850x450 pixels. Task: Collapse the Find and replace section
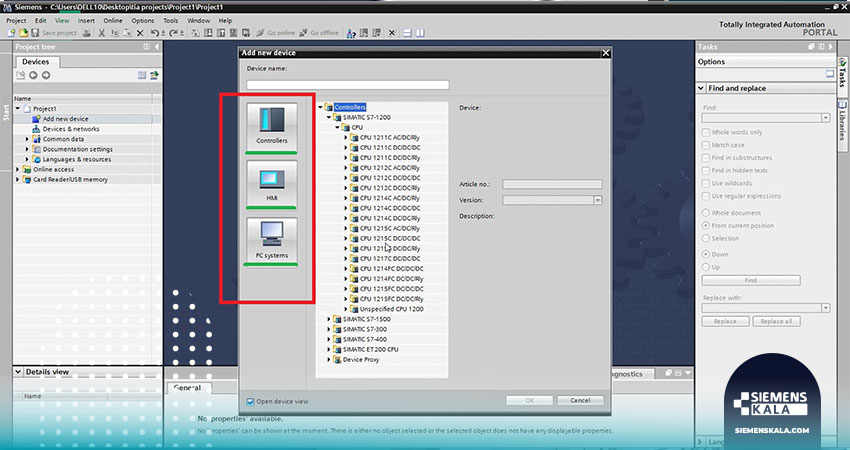pyautogui.click(x=701, y=88)
